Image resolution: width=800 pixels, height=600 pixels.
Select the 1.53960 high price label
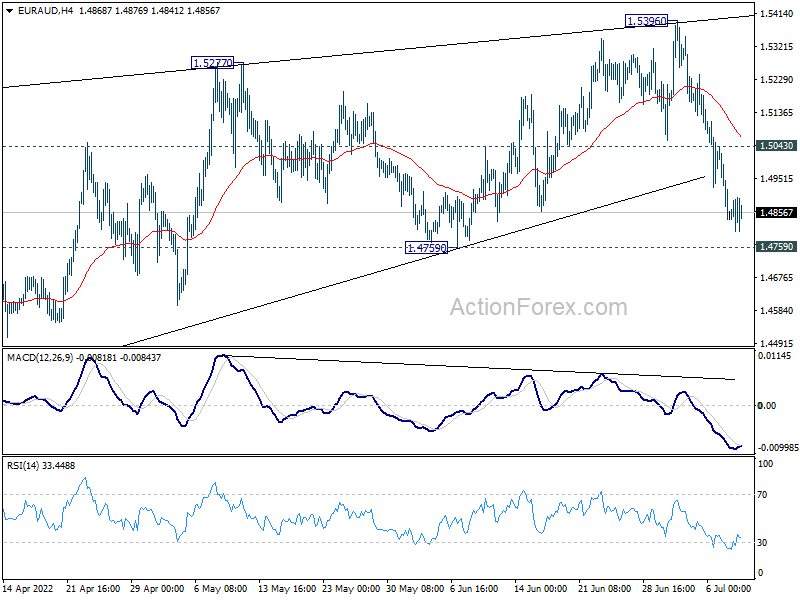646,21
